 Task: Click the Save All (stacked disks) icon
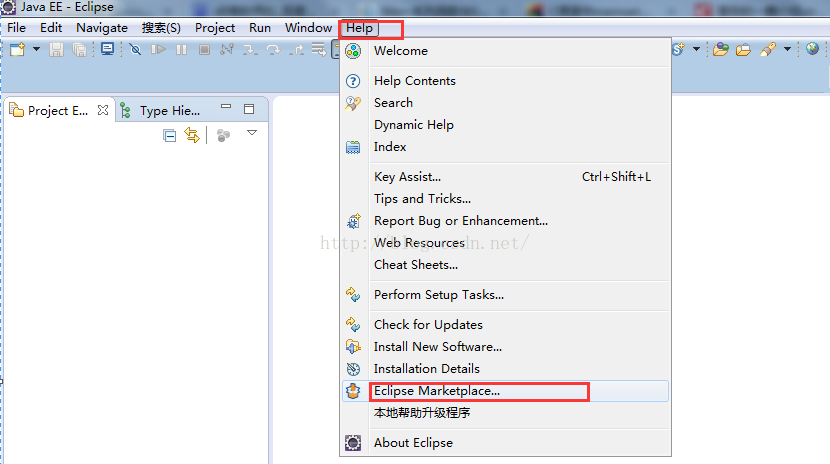click(79, 50)
